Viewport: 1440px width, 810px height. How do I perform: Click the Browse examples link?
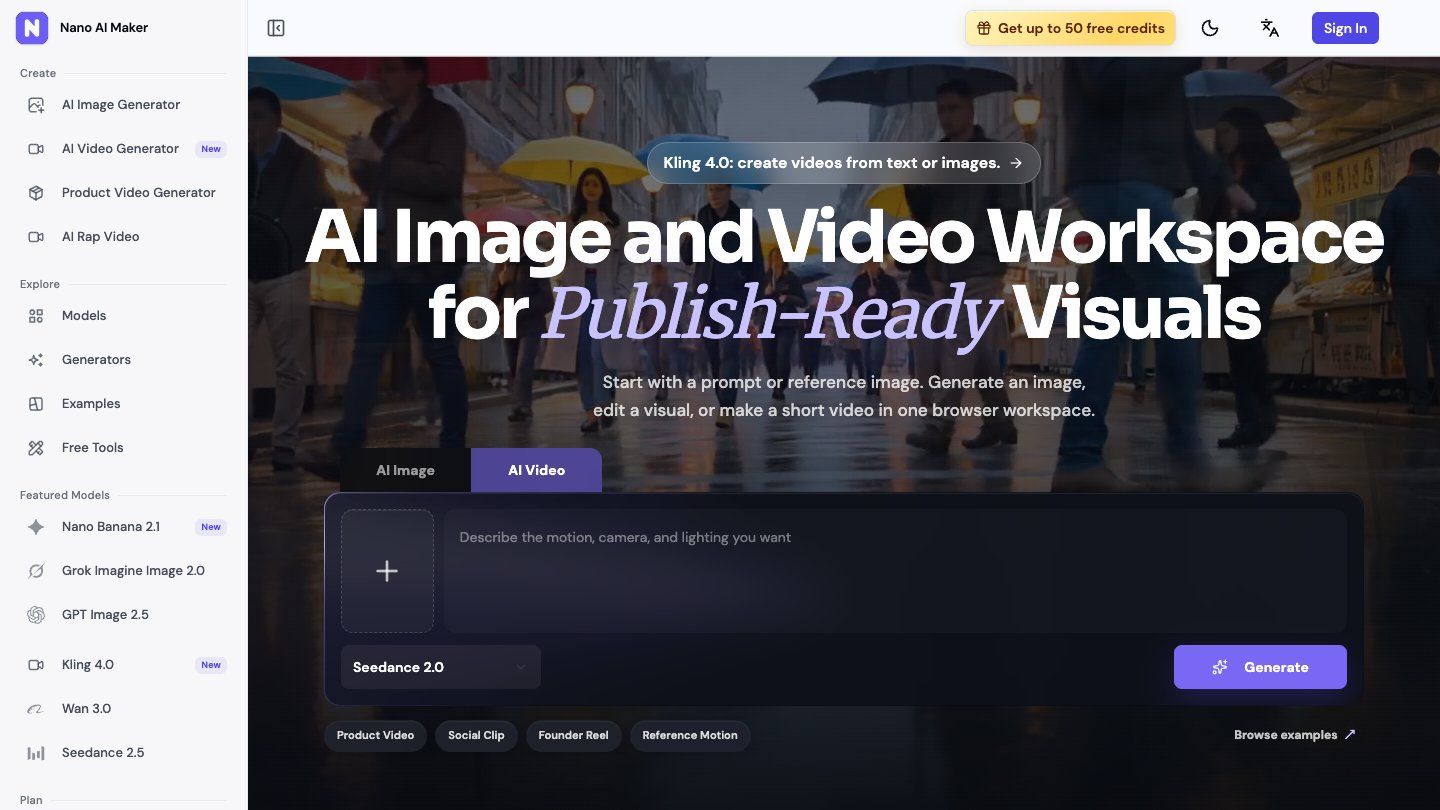(x=1295, y=735)
